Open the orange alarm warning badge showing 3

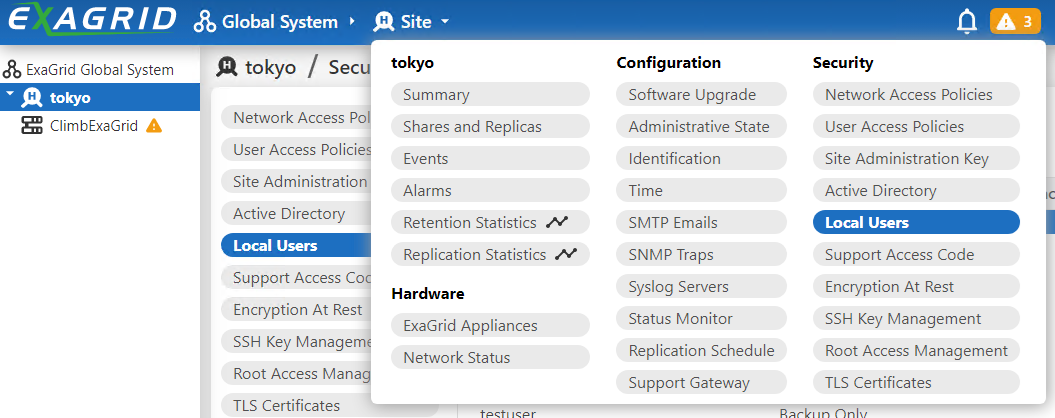[x=1015, y=22]
